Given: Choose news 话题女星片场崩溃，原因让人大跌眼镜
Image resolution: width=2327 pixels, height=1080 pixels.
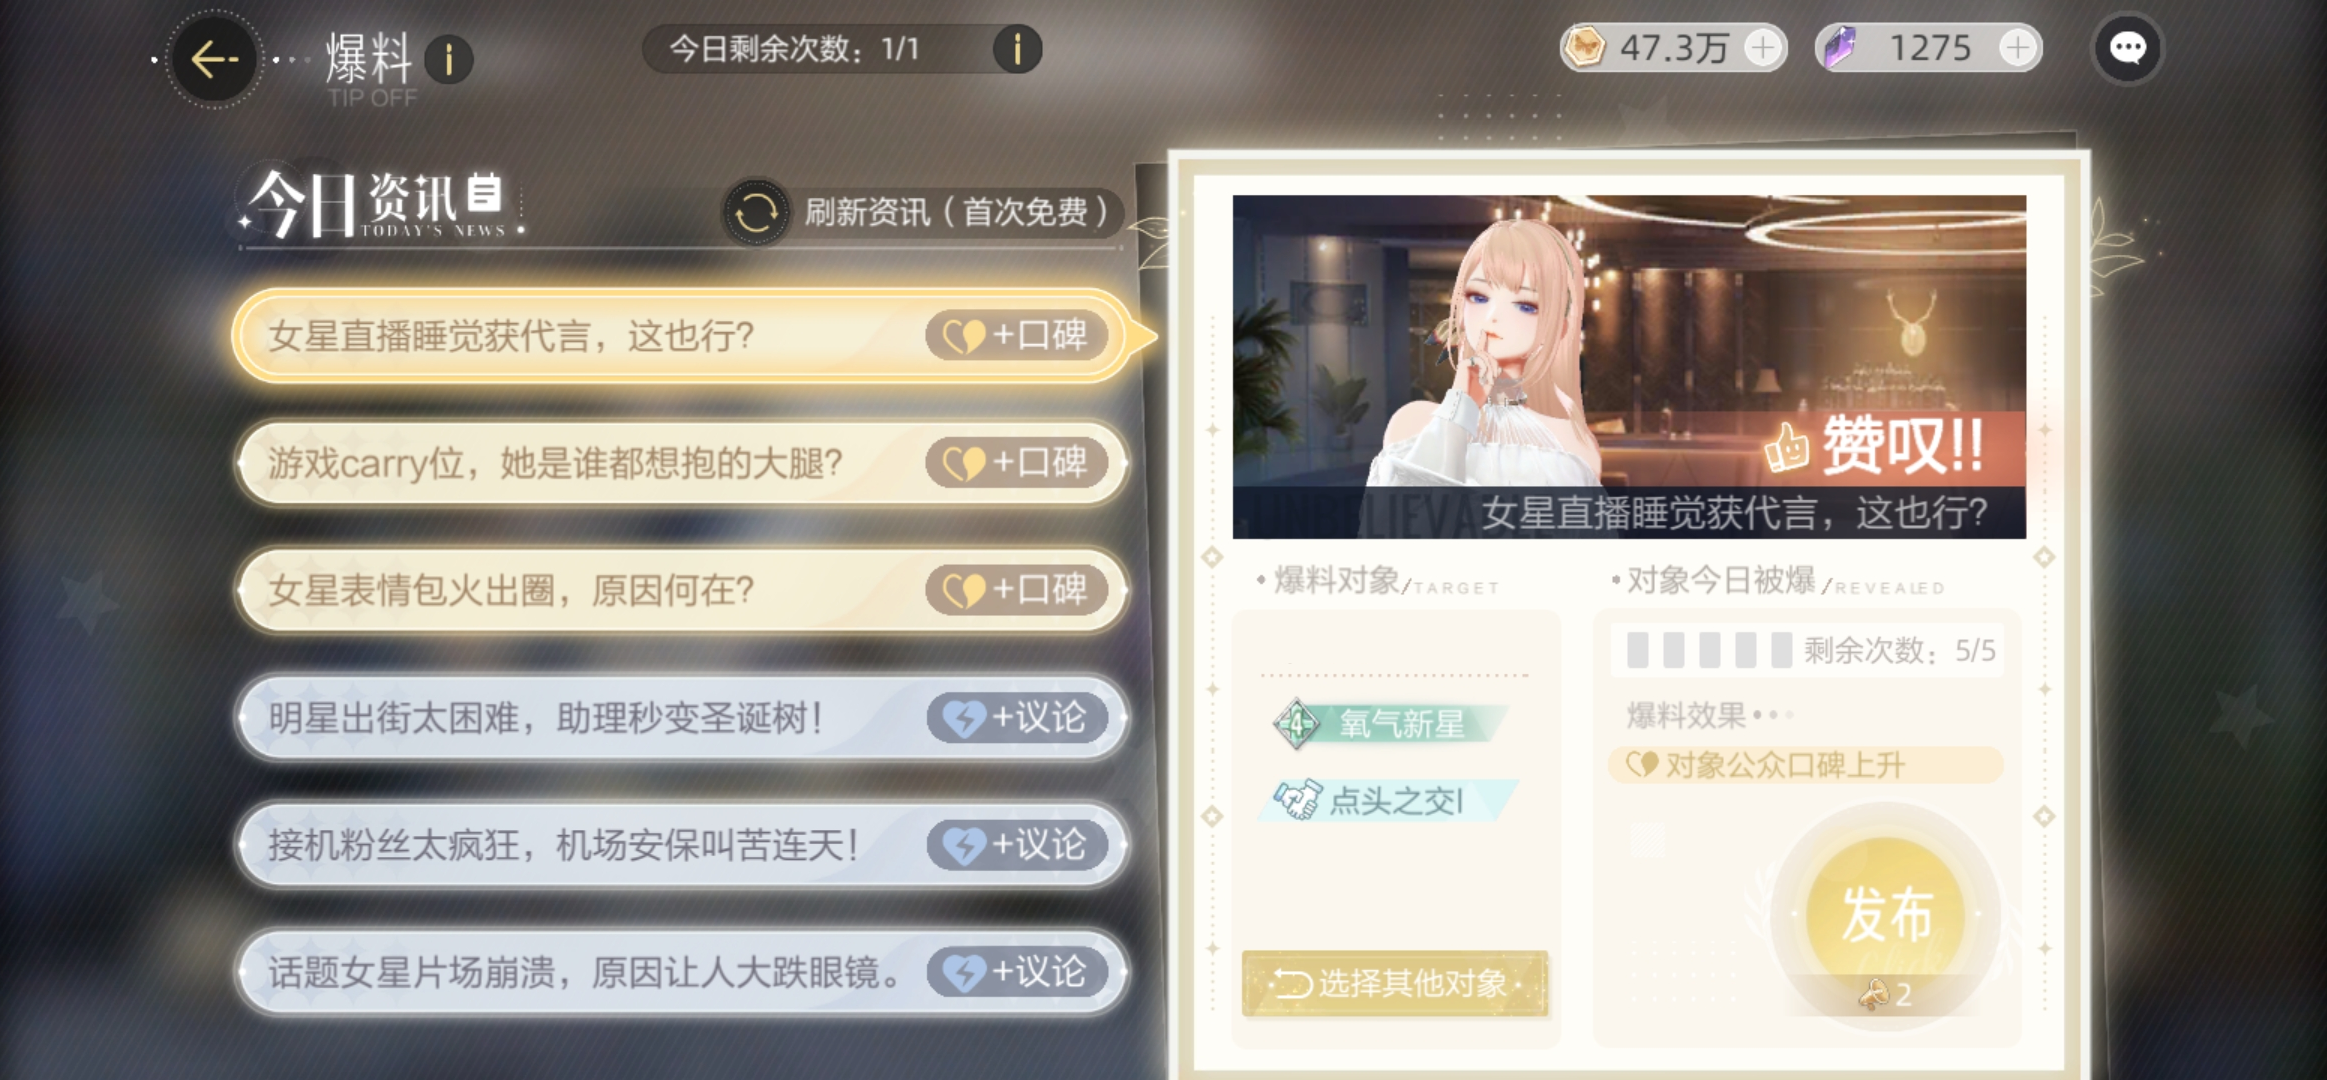Looking at the screenshot, I should [x=682, y=972].
